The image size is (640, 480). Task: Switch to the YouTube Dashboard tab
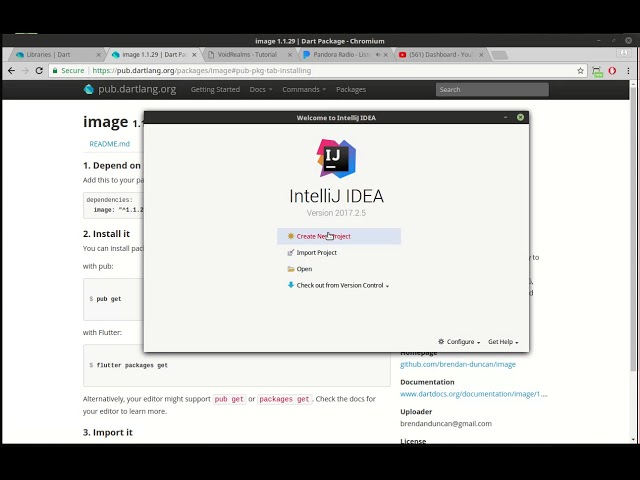point(441,54)
